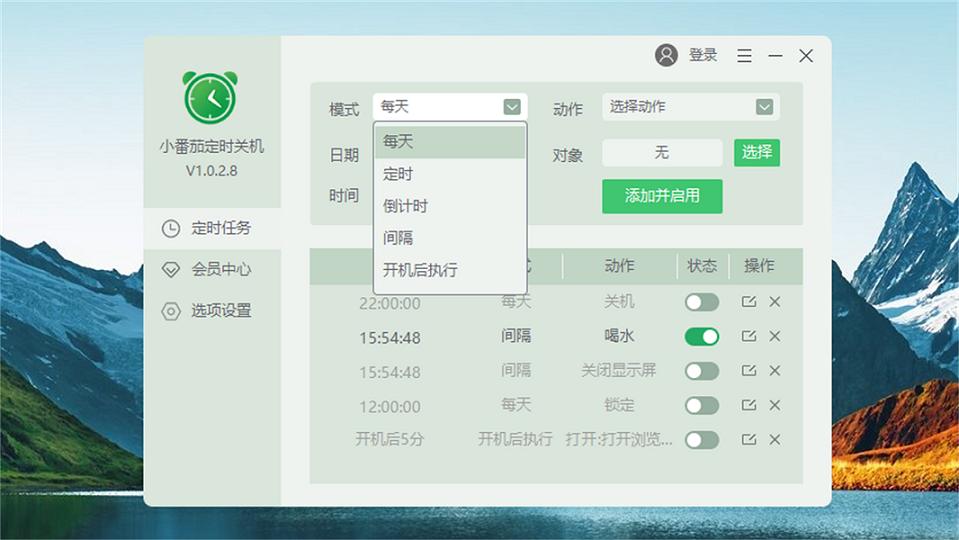Click the green alarm clock app logo
Viewport: 959px width, 540px height.
(210, 98)
